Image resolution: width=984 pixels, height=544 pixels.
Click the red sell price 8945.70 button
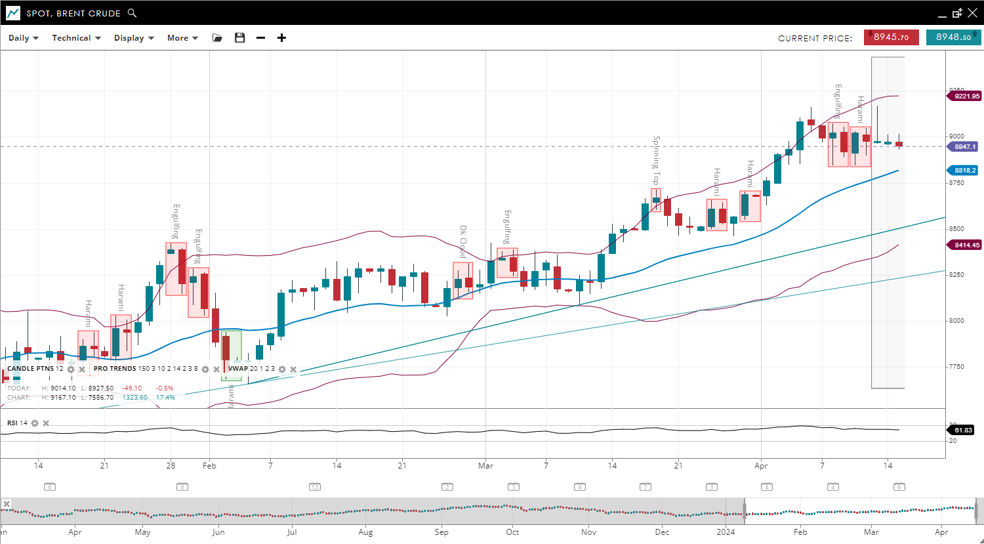pos(891,37)
